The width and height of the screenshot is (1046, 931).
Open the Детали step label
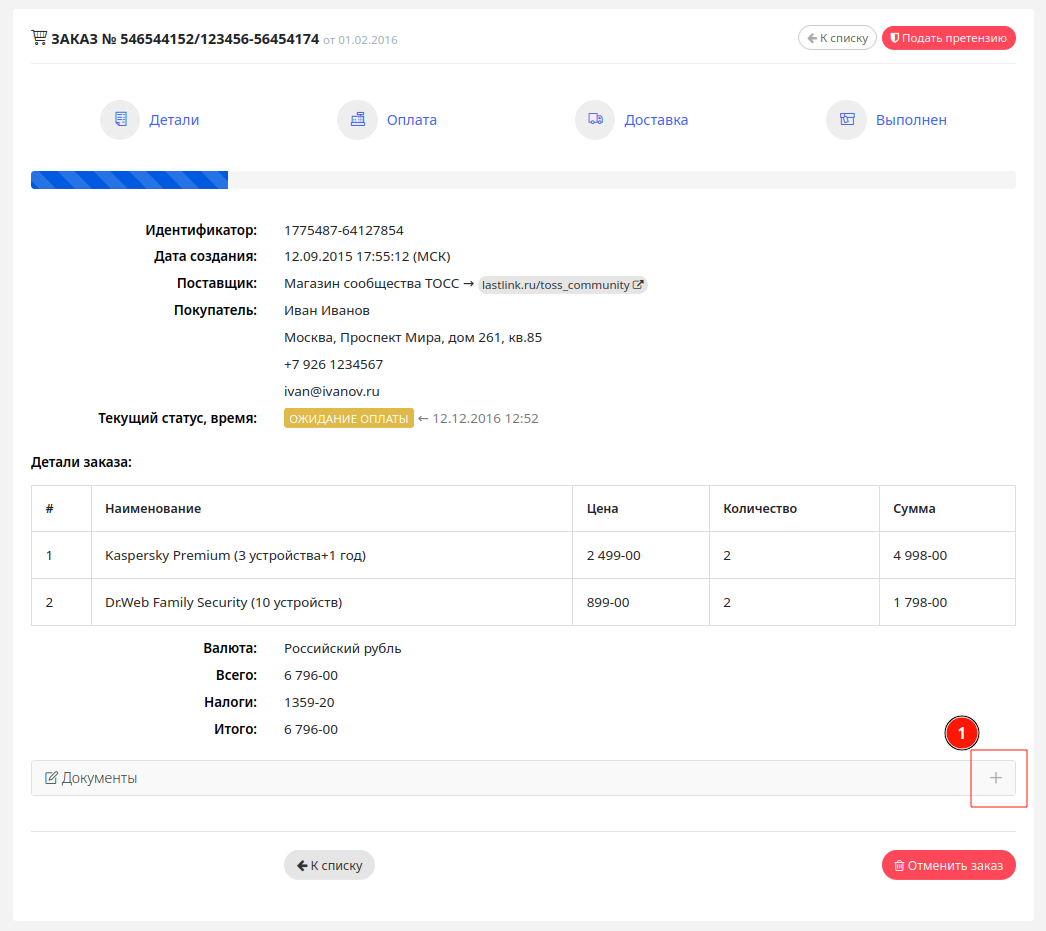174,120
